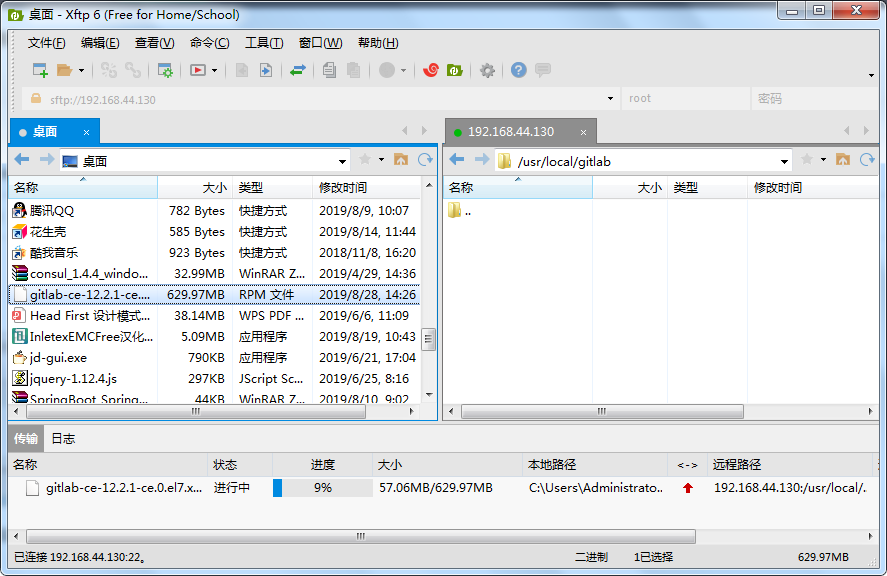
Task: Click the home folder icon in remote pane
Action: pyautogui.click(x=843, y=160)
